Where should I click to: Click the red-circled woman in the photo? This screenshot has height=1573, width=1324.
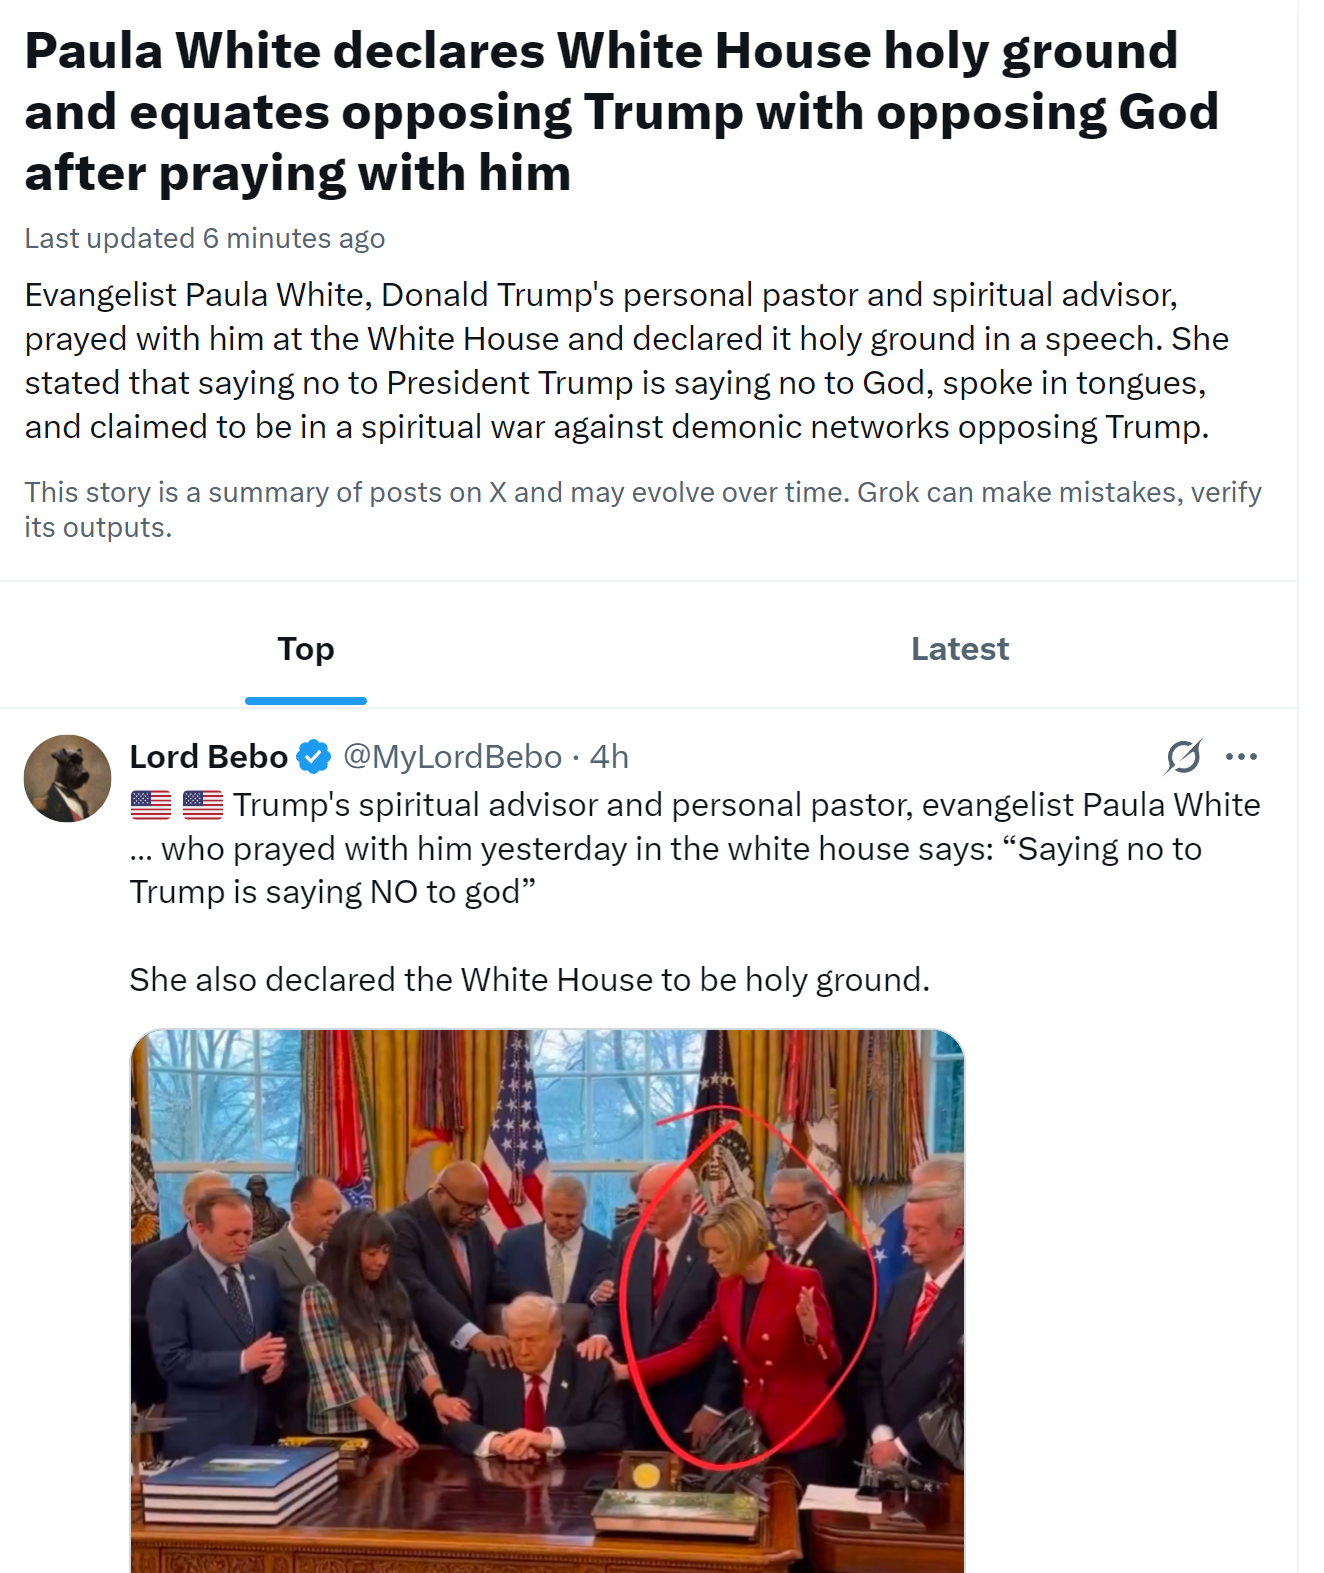[x=752, y=1300]
